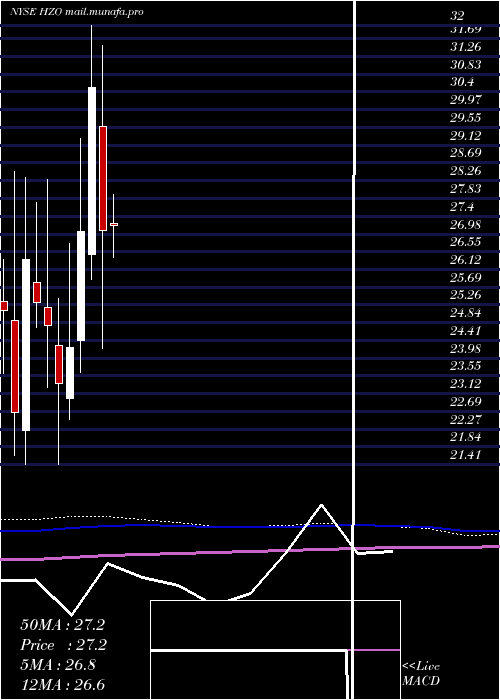The image size is (500, 700).
Task: Select the tall red candle beside the tallest white candle
Action: tap(103, 179)
